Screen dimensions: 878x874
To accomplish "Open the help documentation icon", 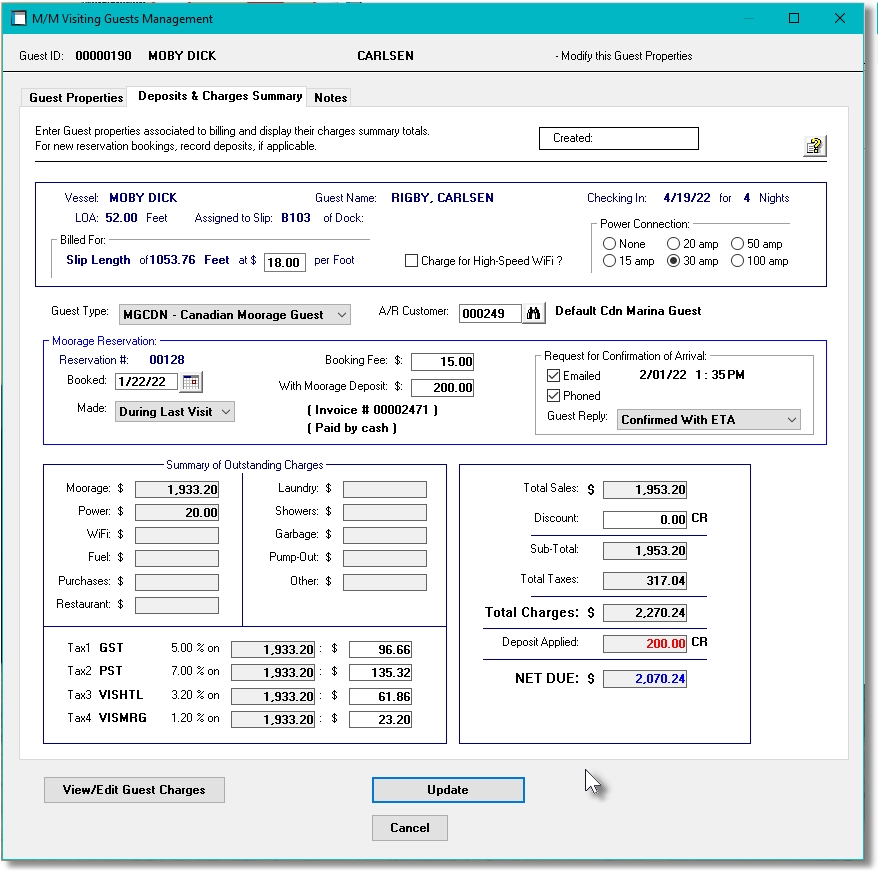I will (x=814, y=146).
